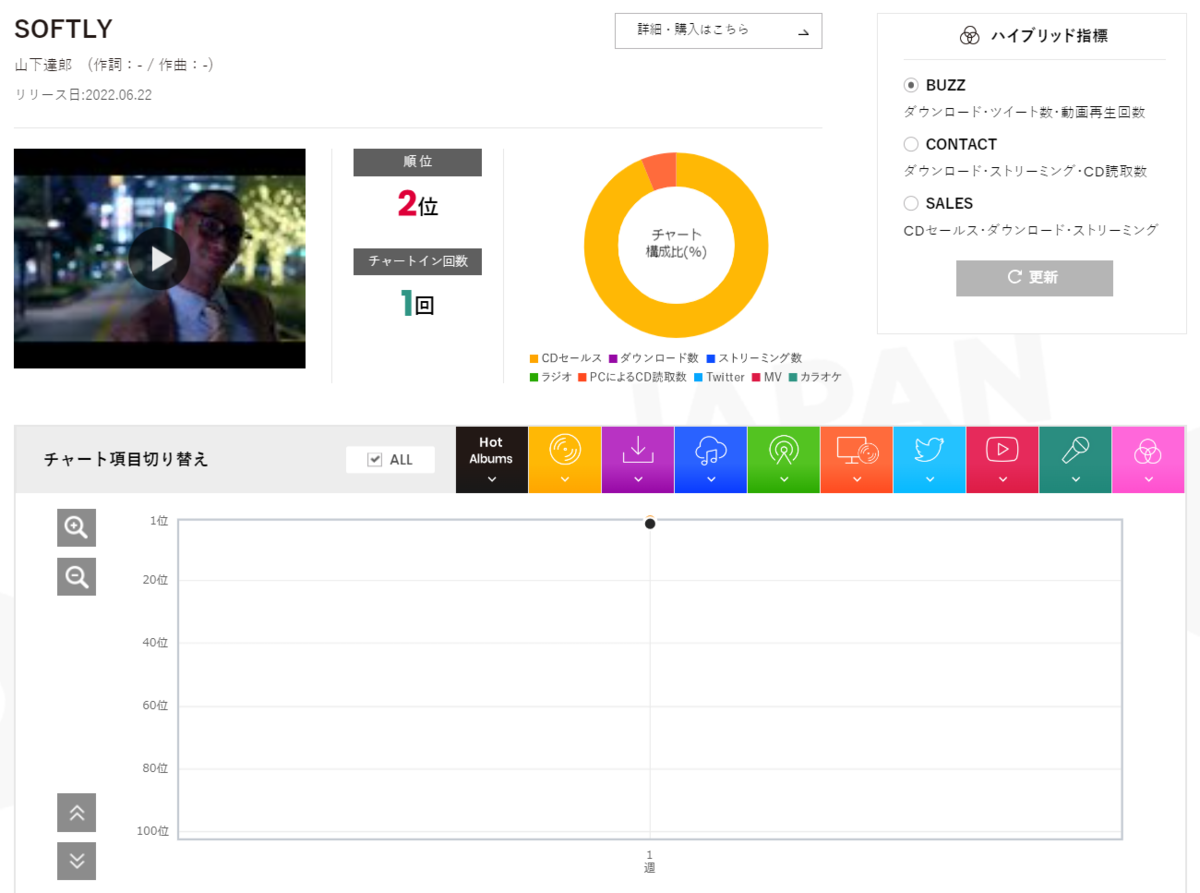Click the チャート項目切り替え heading
1200x893 pixels.
click(126, 460)
